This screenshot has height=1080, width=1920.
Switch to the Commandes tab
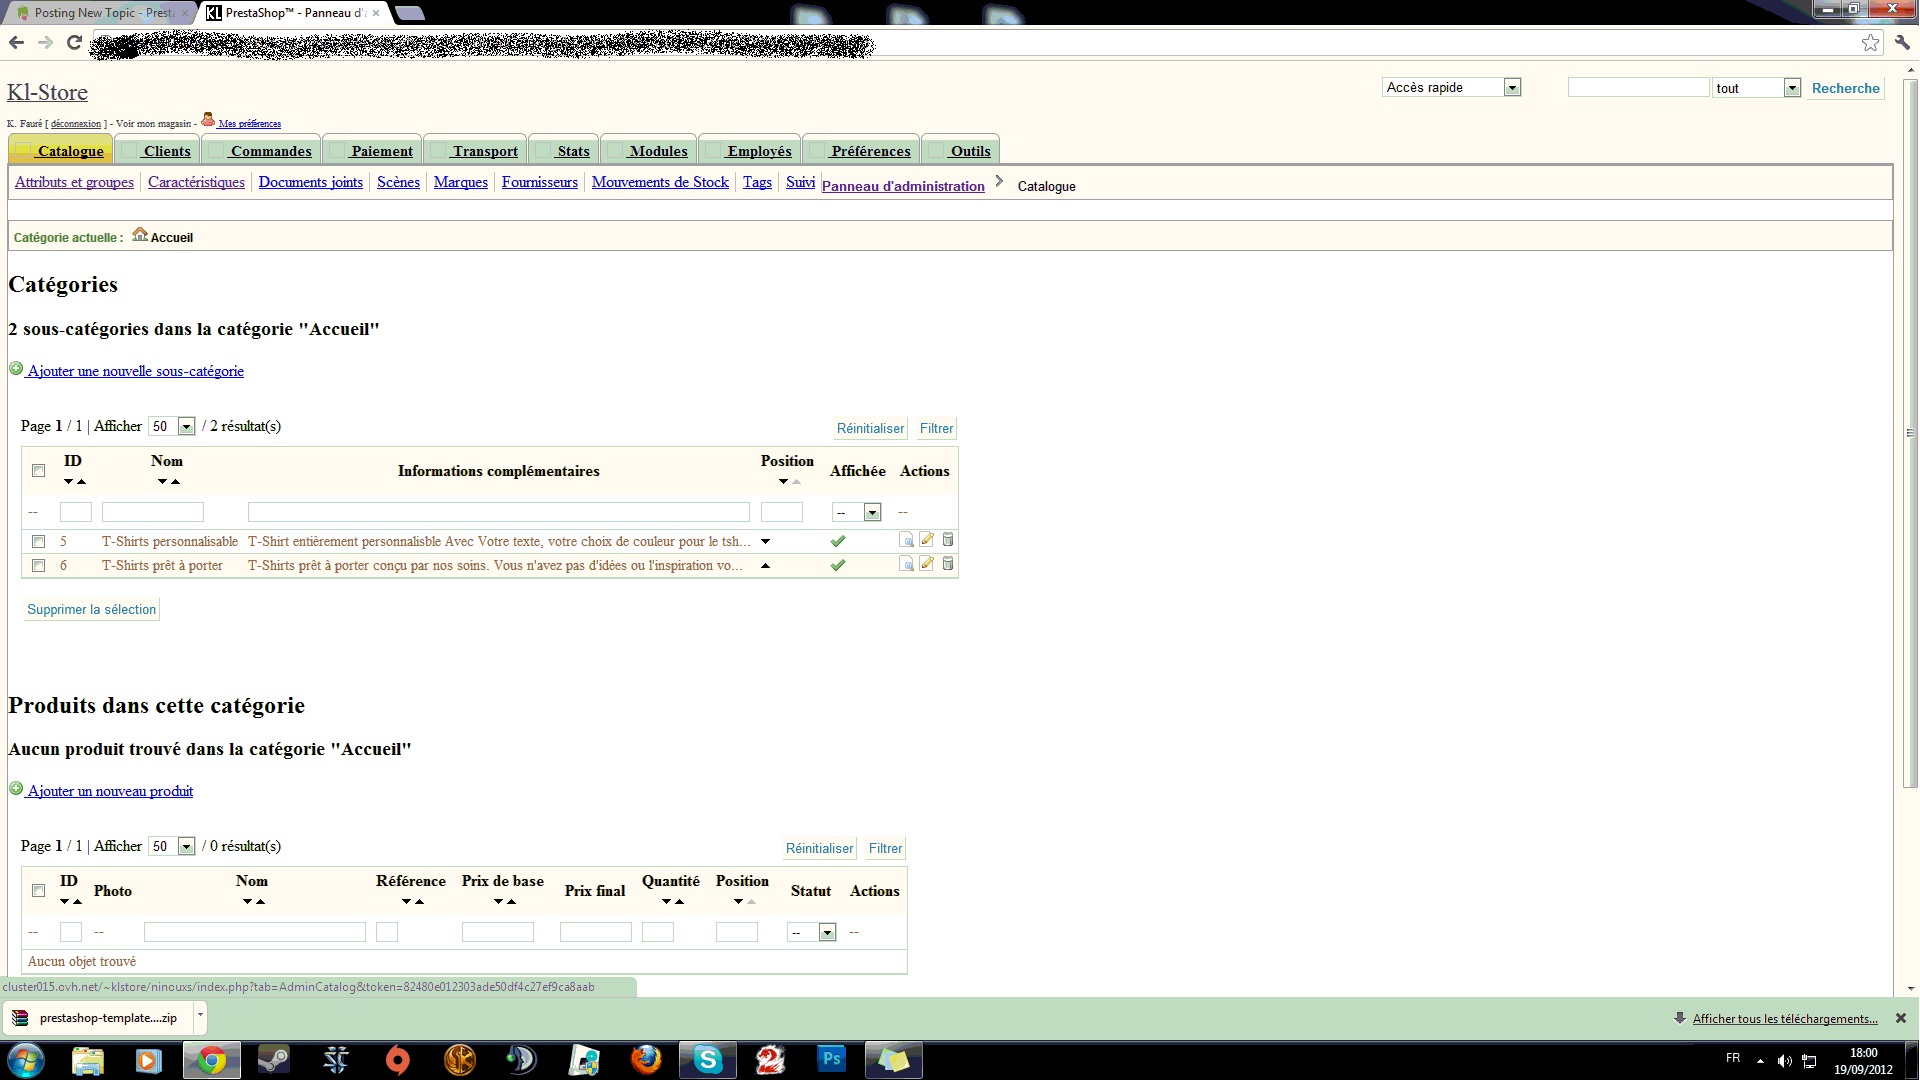tap(270, 151)
